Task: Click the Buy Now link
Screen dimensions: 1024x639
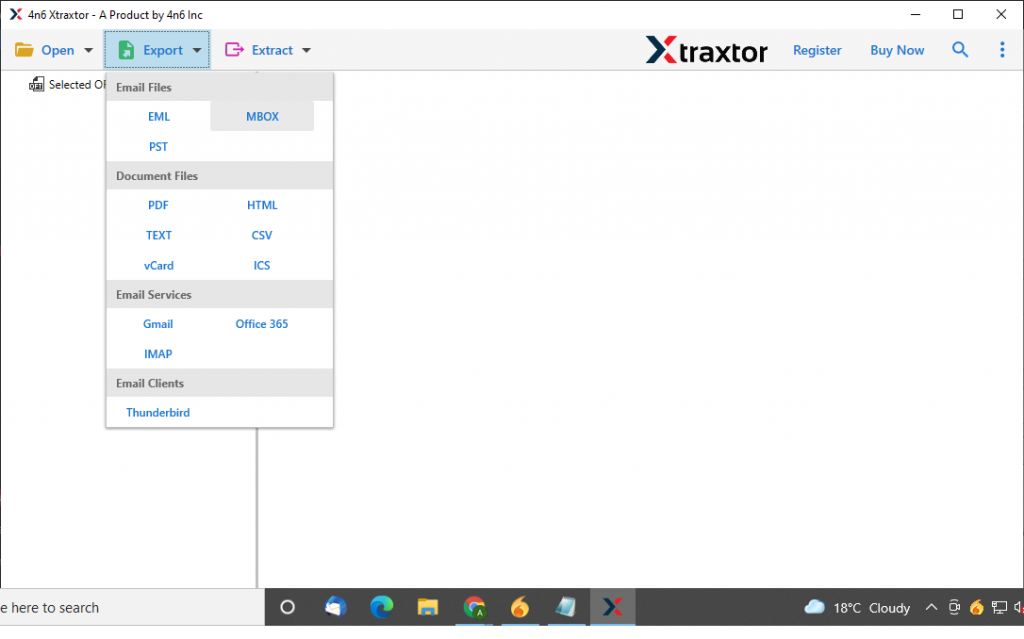Action: tap(896, 49)
